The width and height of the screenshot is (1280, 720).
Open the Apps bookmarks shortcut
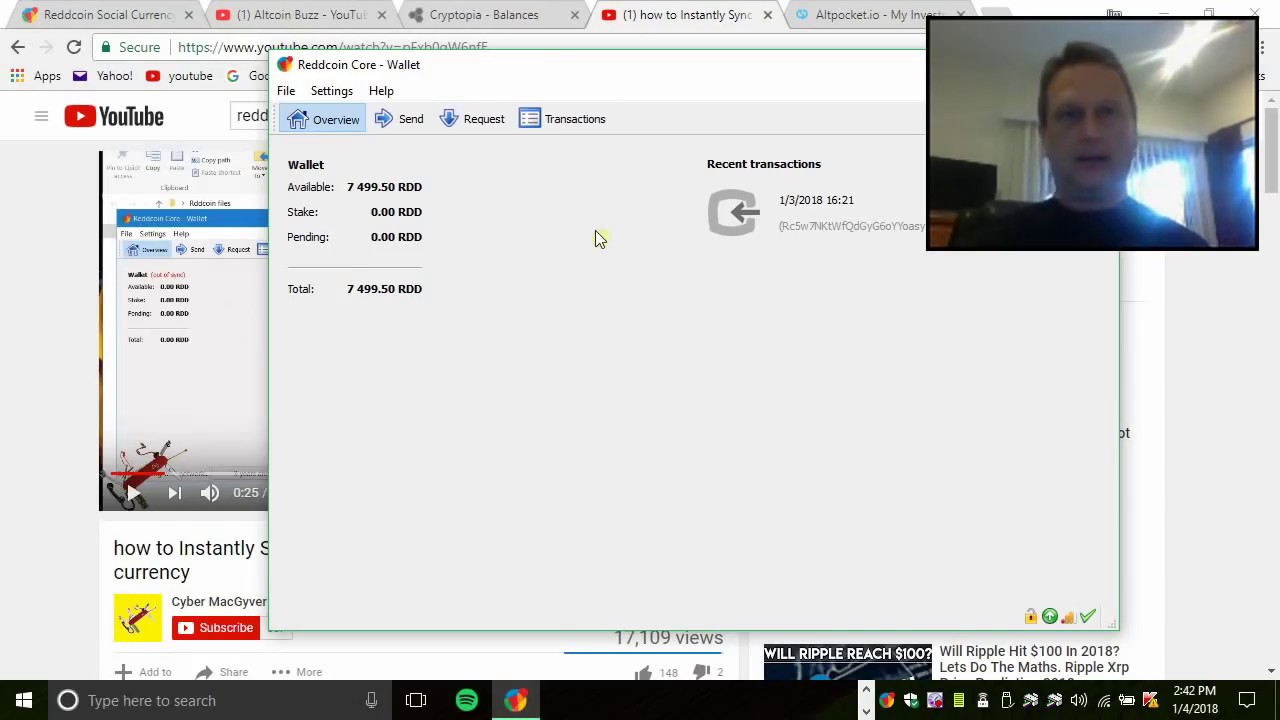[x=35, y=76]
